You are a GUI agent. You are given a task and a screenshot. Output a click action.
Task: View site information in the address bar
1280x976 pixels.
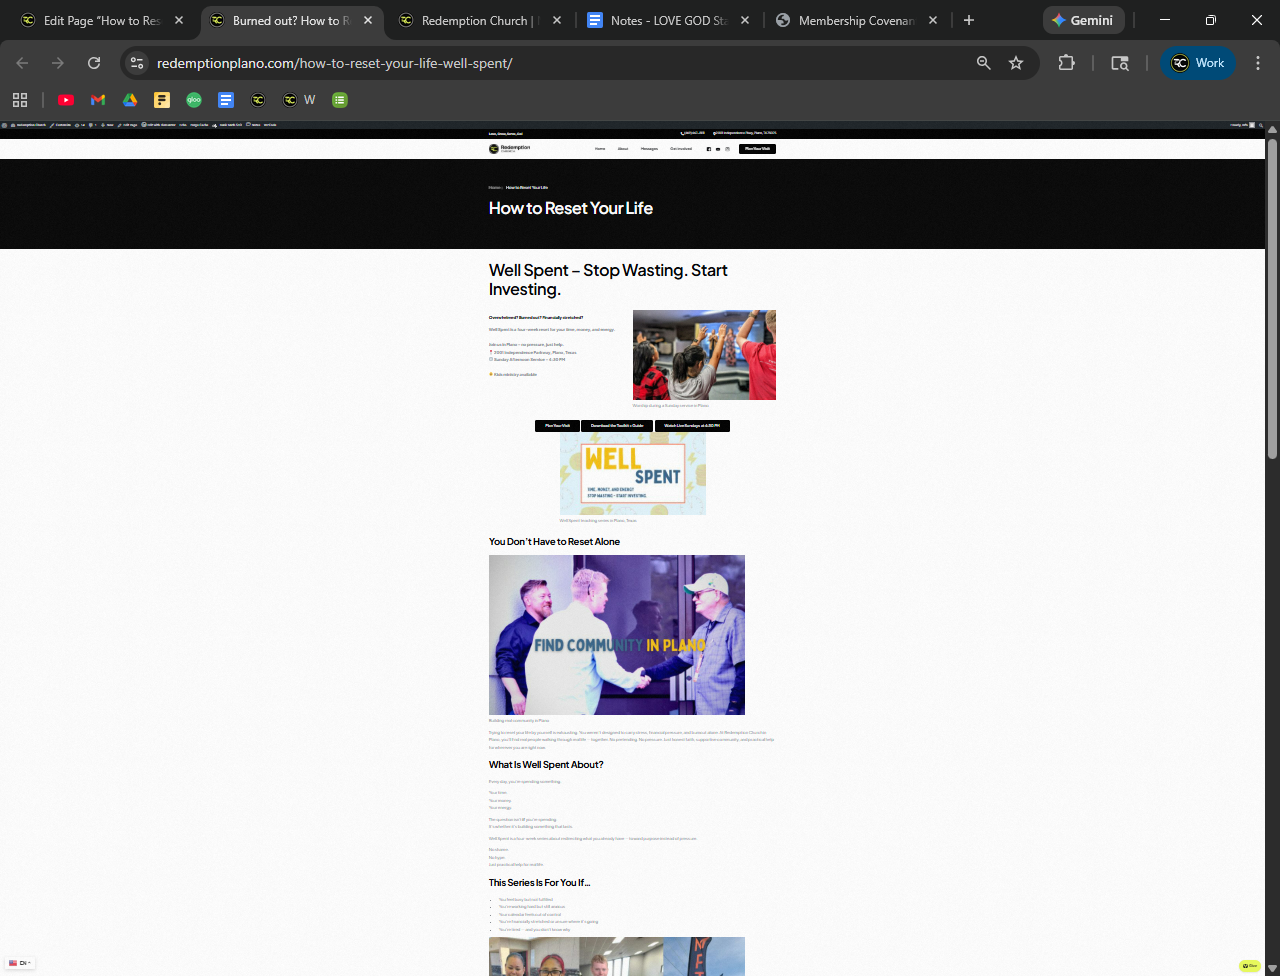click(138, 63)
